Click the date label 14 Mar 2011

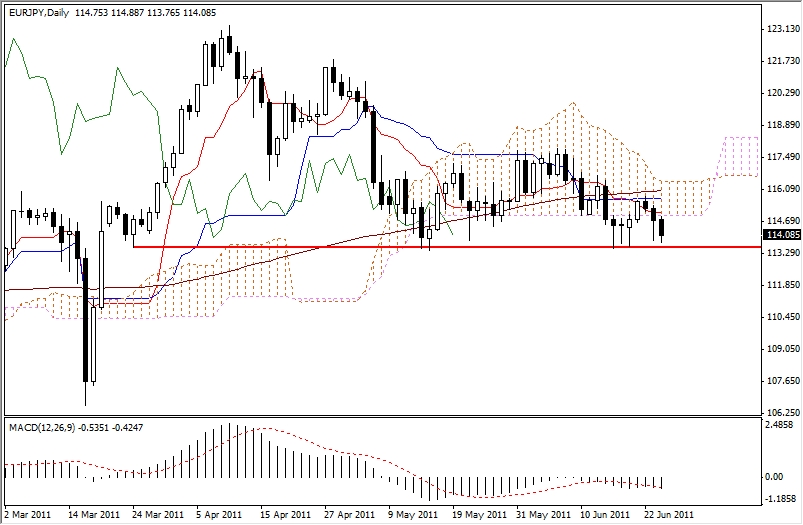tap(94, 514)
